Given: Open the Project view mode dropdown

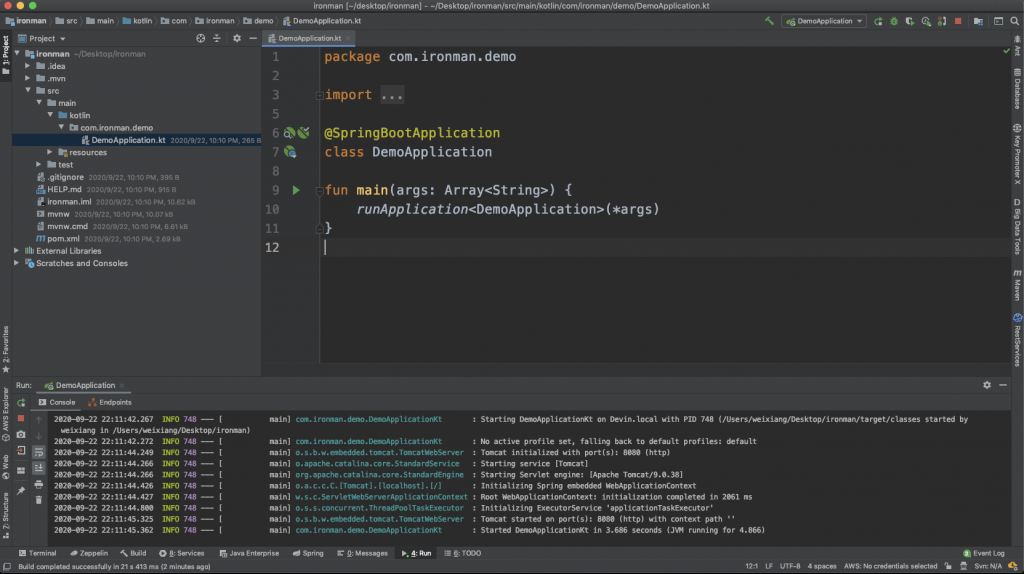Looking at the screenshot, I should [42, 39].
